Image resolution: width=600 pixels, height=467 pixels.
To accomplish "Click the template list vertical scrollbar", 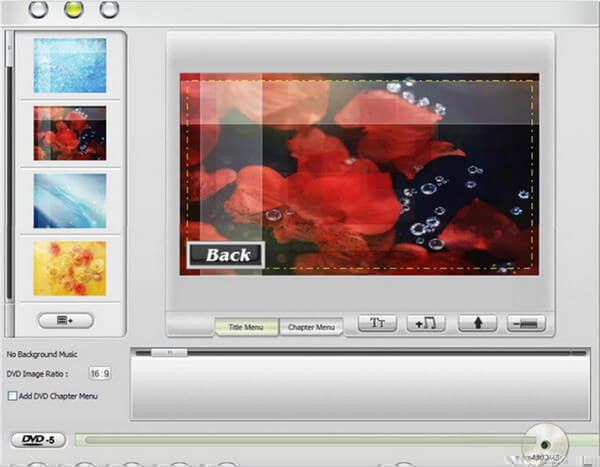I will coord(10,184).
